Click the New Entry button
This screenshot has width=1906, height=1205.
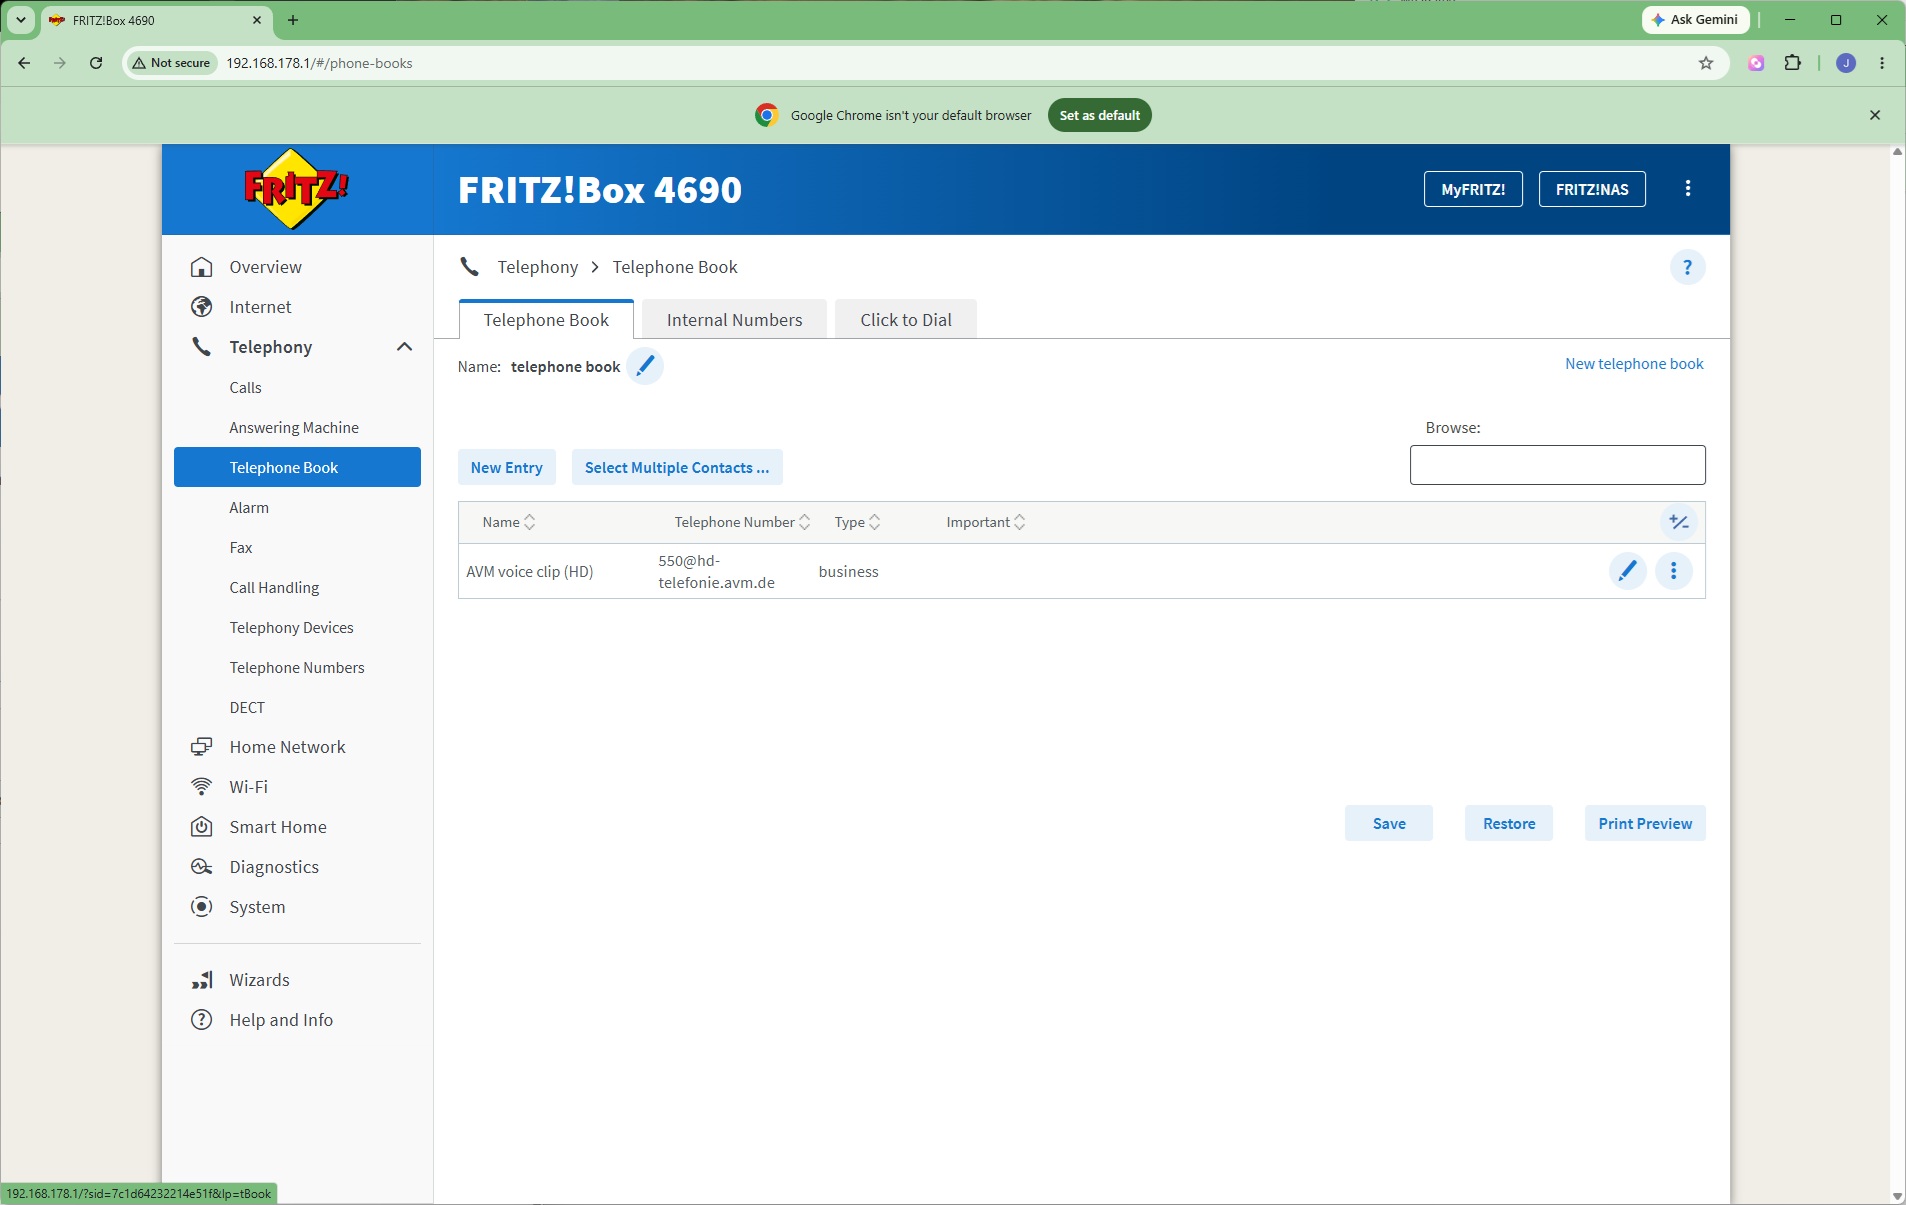(507, 467)
